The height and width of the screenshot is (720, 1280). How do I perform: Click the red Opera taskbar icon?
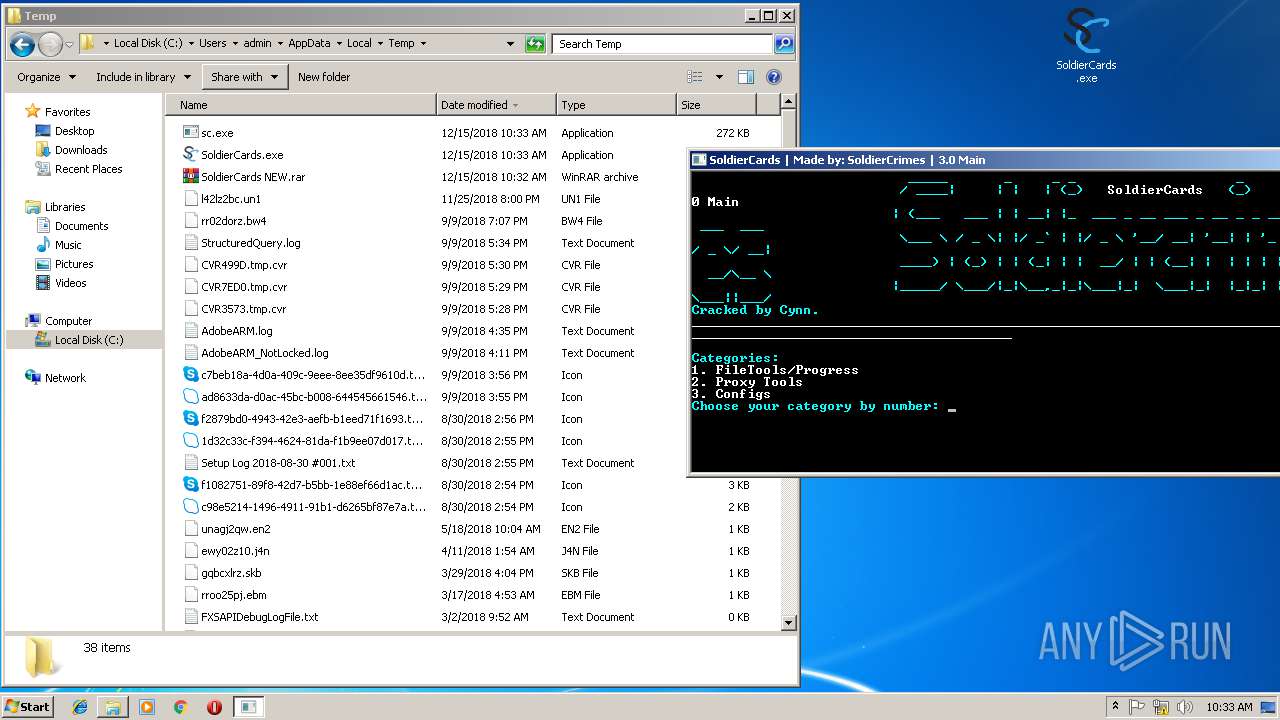214,707
